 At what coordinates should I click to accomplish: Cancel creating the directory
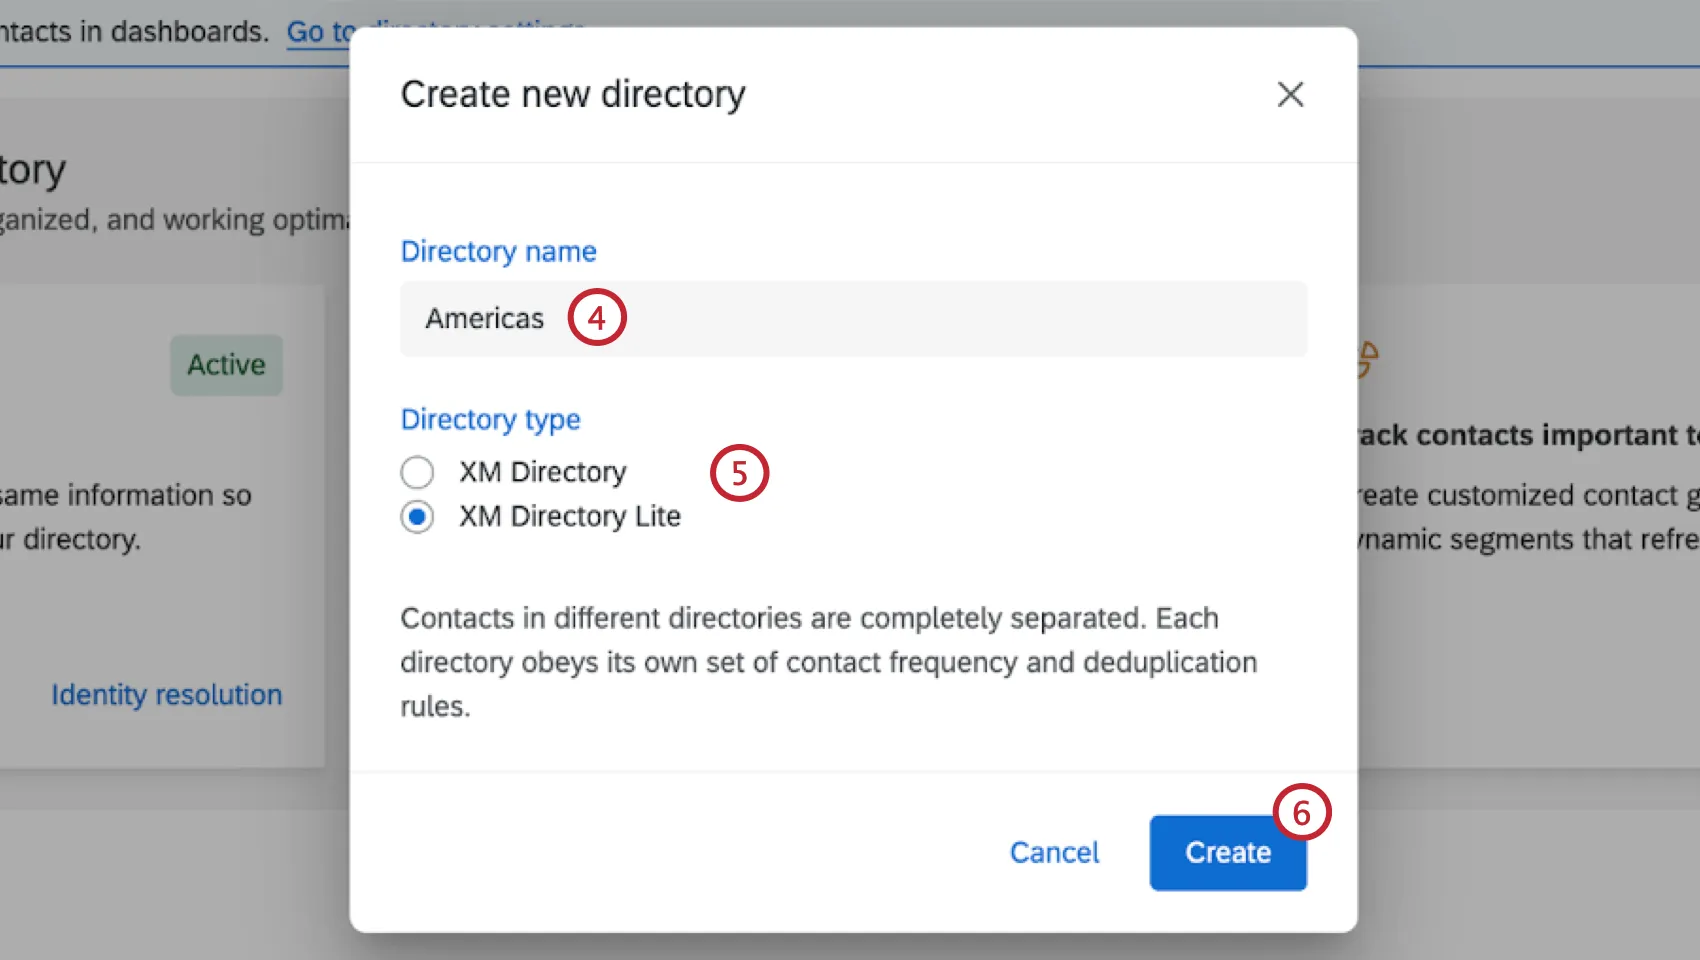point(1053,852)
